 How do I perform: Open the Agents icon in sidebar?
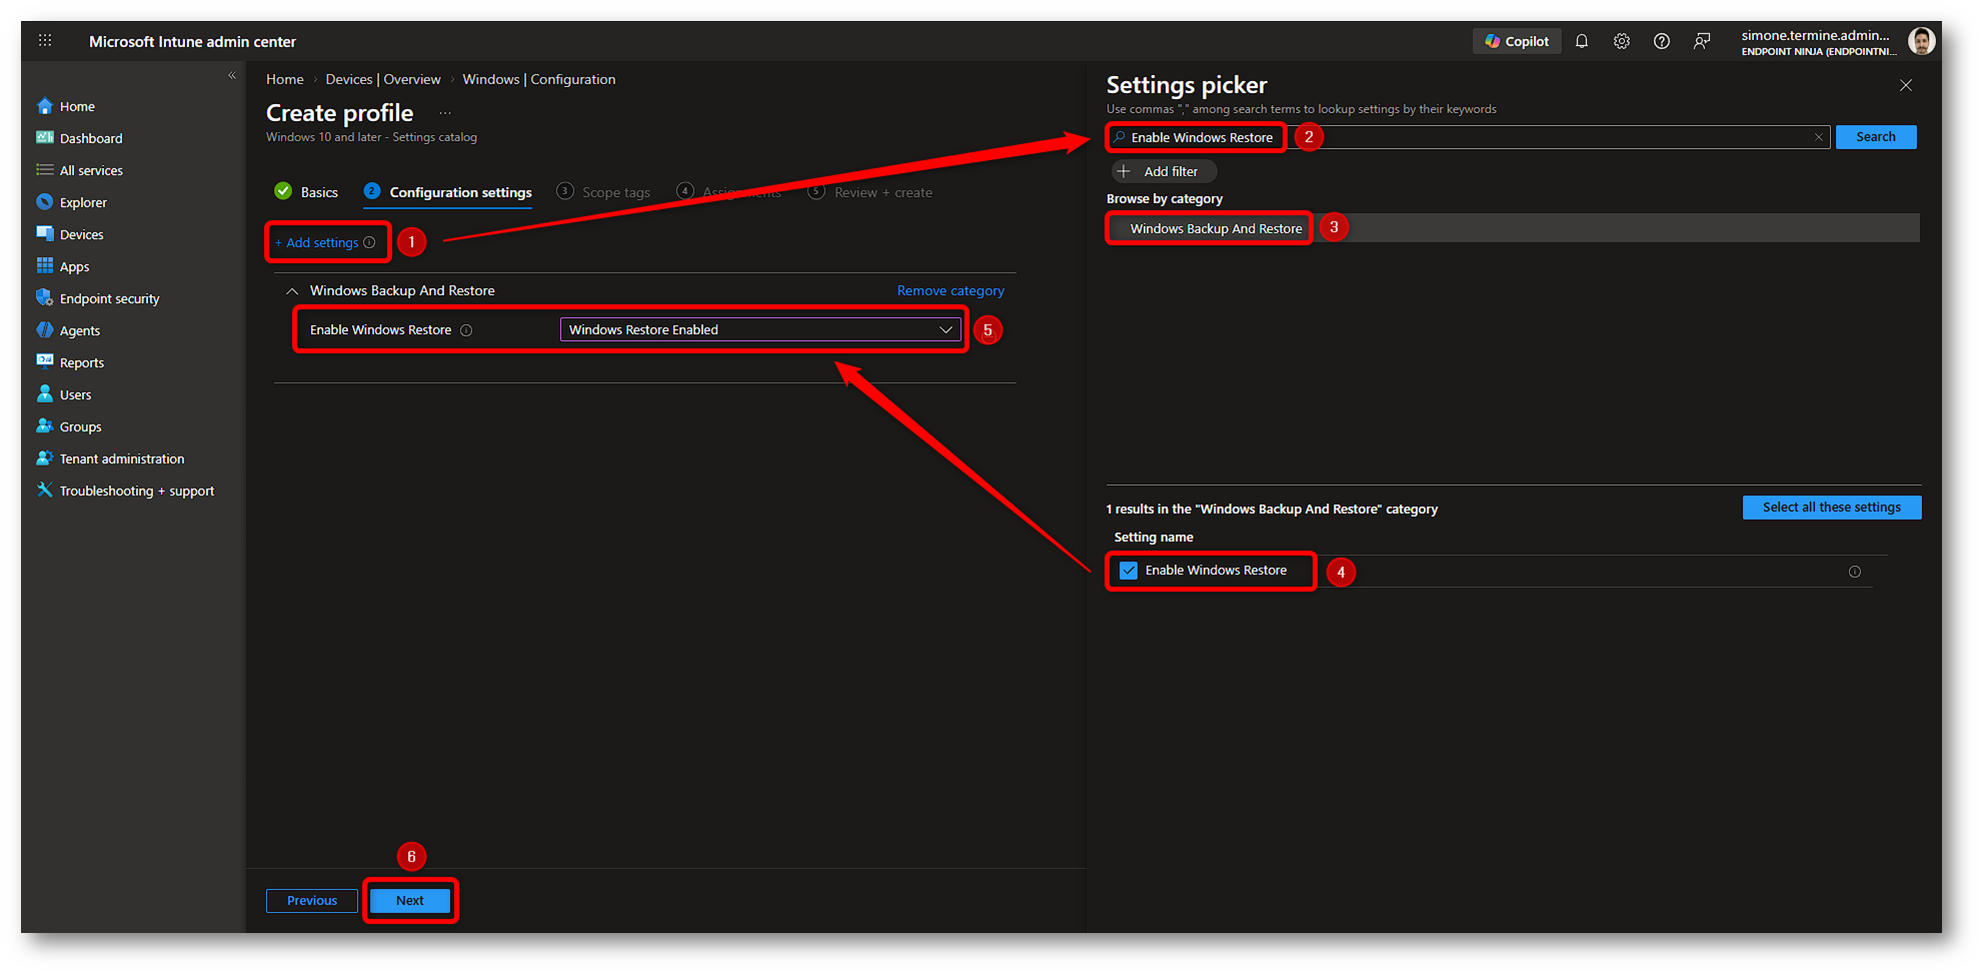[45, 330]
